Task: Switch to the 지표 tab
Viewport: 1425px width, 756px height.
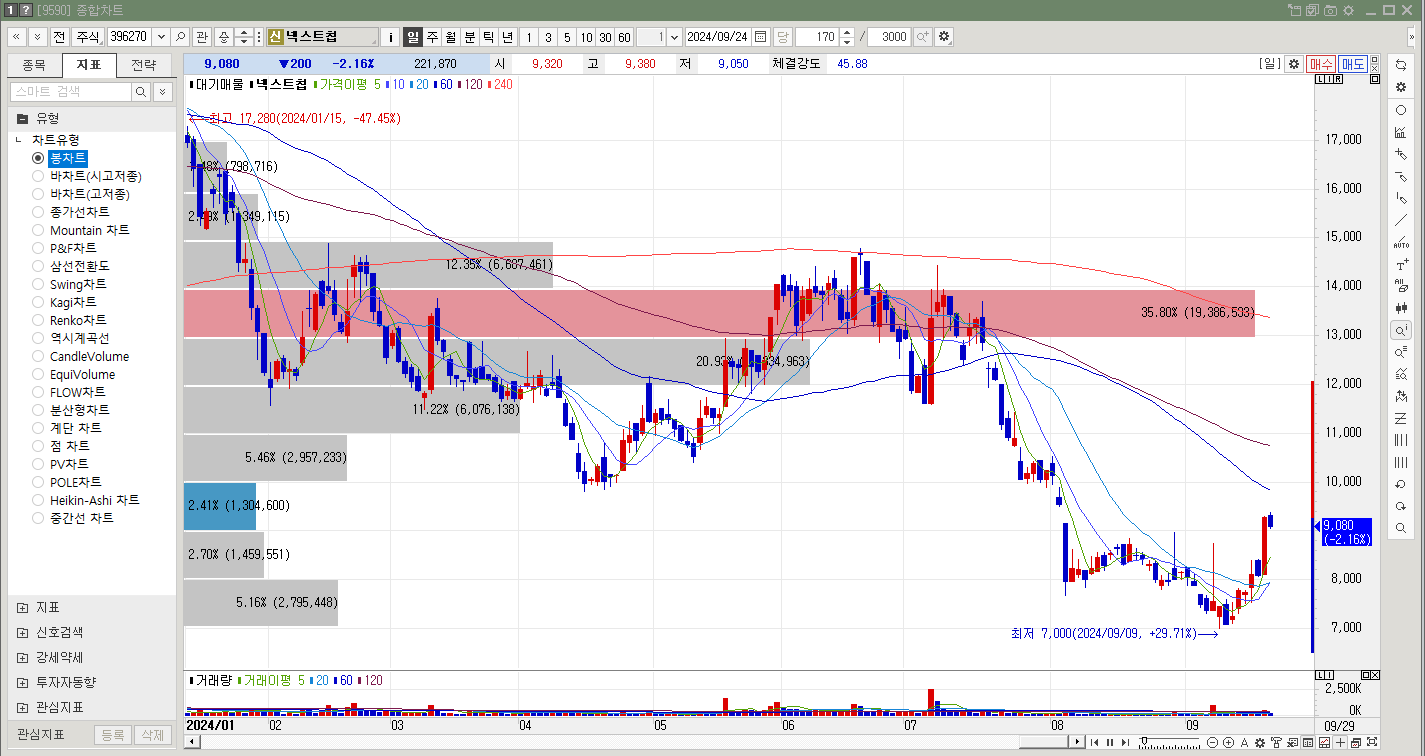Action: (89, 66)
